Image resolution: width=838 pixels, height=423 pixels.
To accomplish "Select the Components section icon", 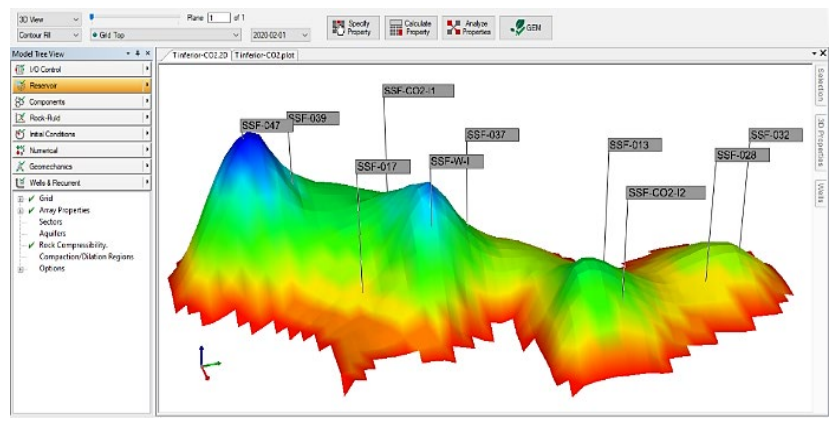I will coord(19,102).
